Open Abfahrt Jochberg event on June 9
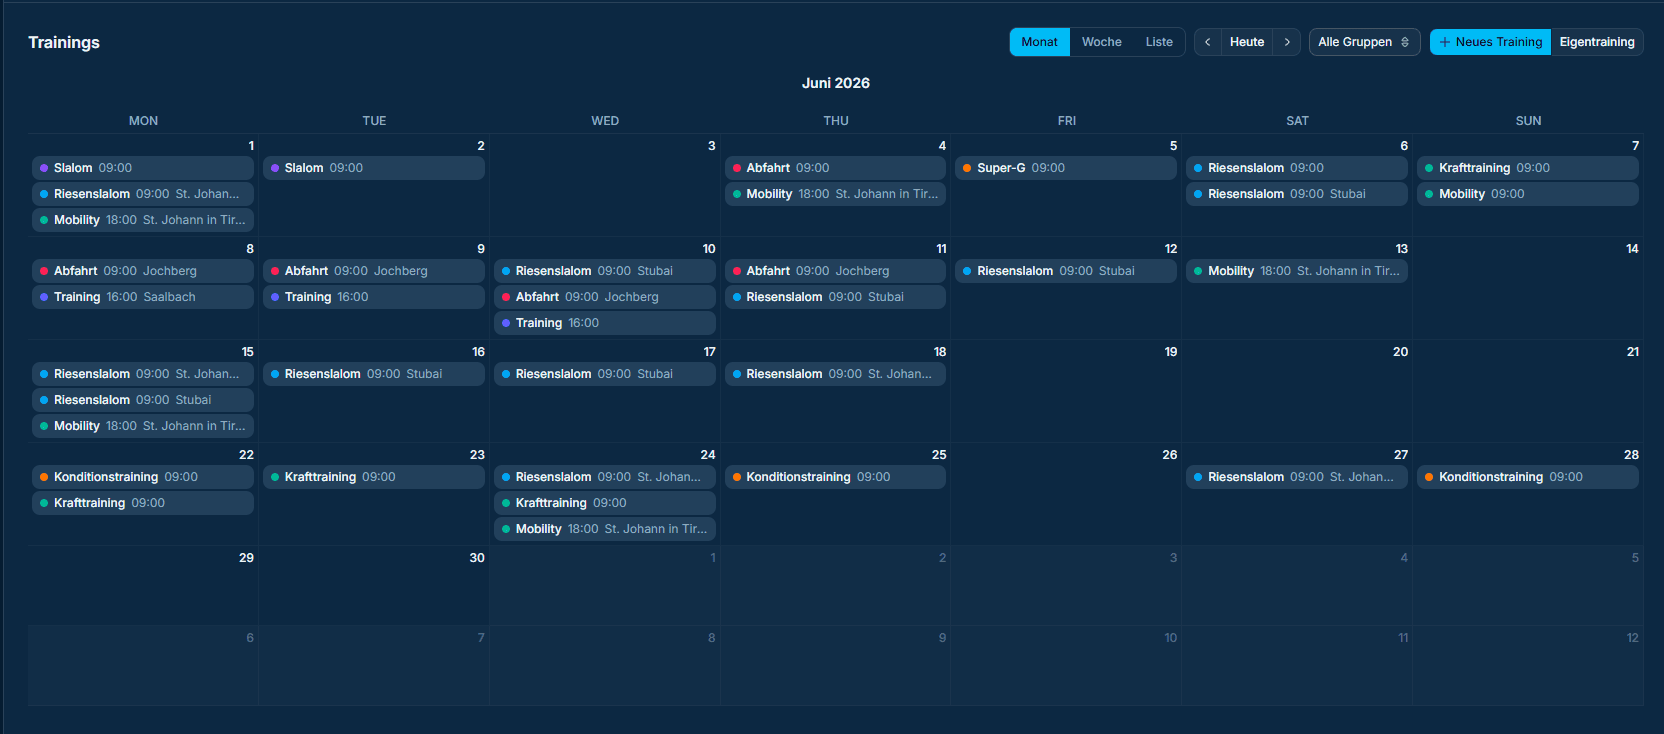Viewport: 1664px width, 734px height. [374, 271]
